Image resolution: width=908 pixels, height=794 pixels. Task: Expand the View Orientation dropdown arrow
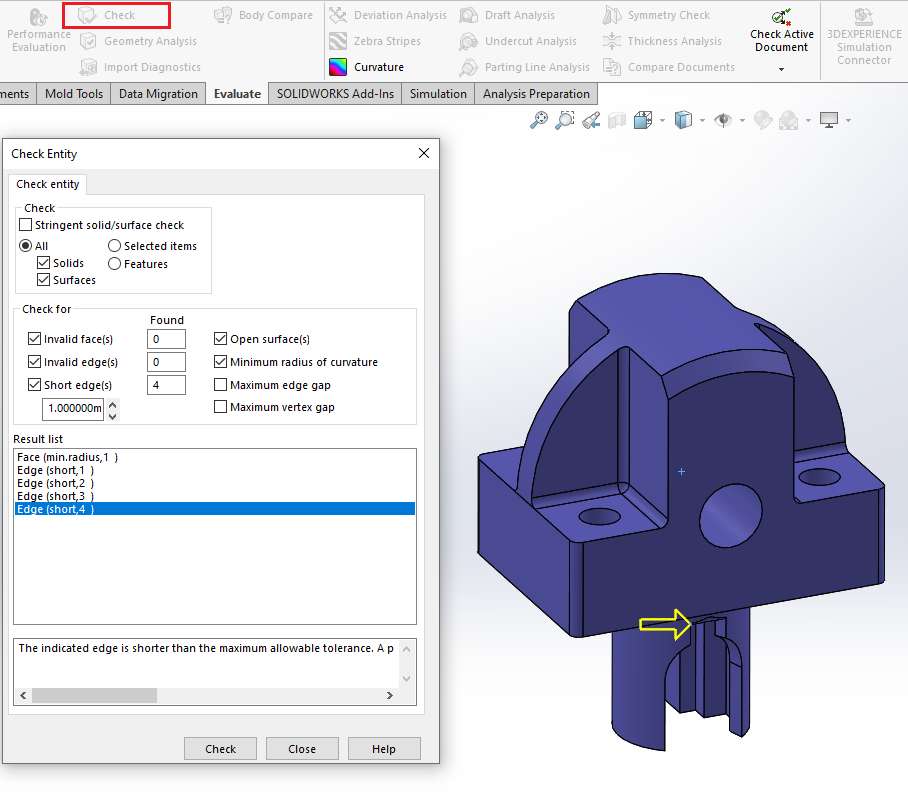pyautogui.click(x=662, y=121)
